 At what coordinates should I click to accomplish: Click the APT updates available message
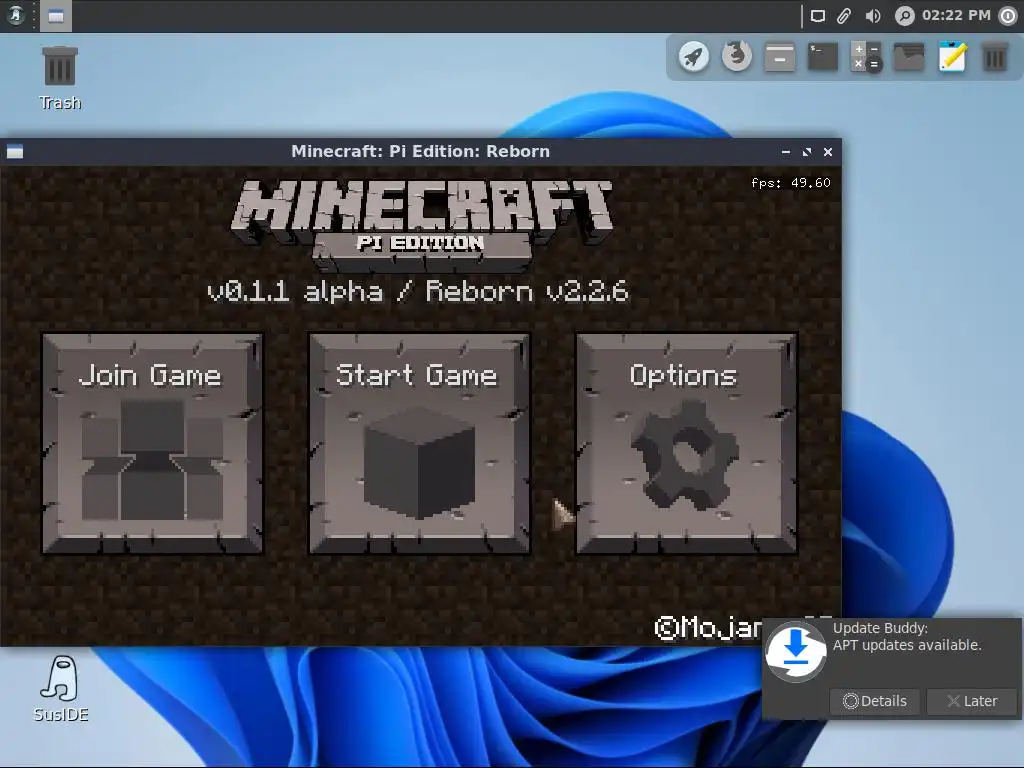click(x=907, y=645)
